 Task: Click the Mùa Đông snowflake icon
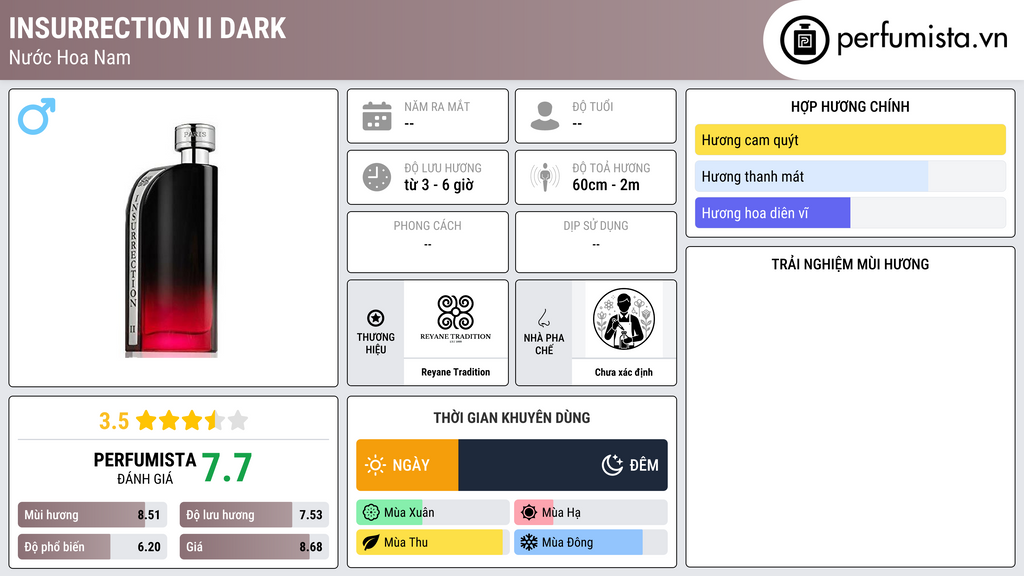(x=528, y=542)
